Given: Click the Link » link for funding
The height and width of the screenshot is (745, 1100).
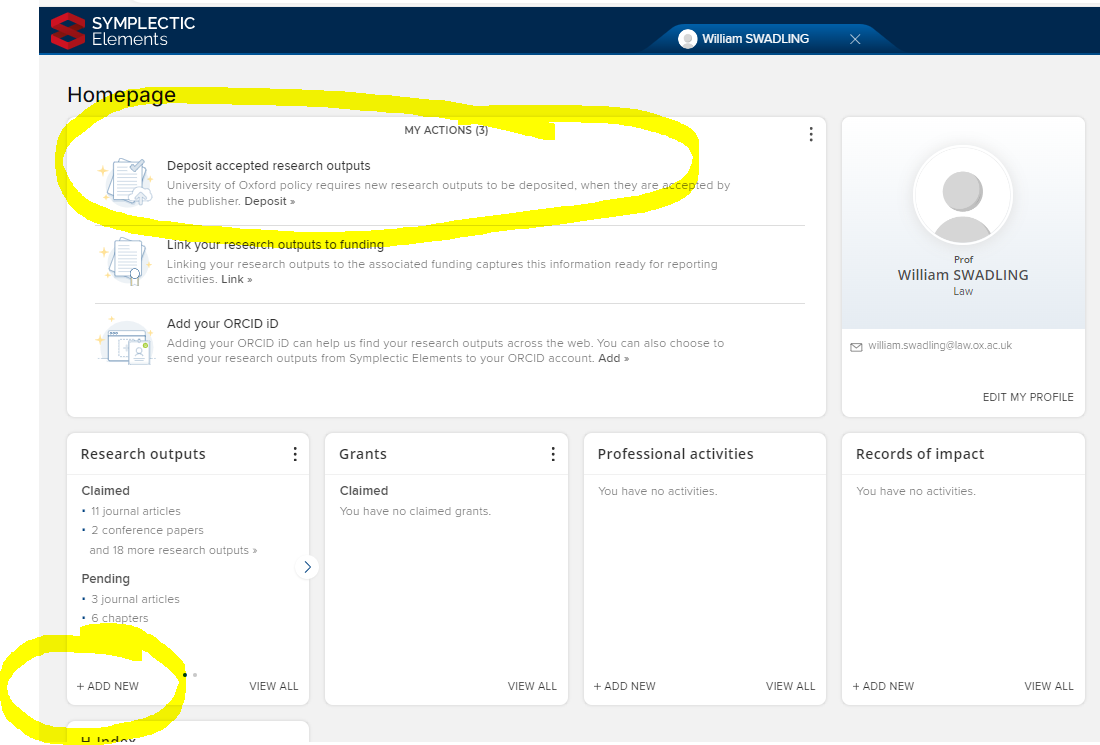Looking at the screenshot, I should (x=236, y=279).
